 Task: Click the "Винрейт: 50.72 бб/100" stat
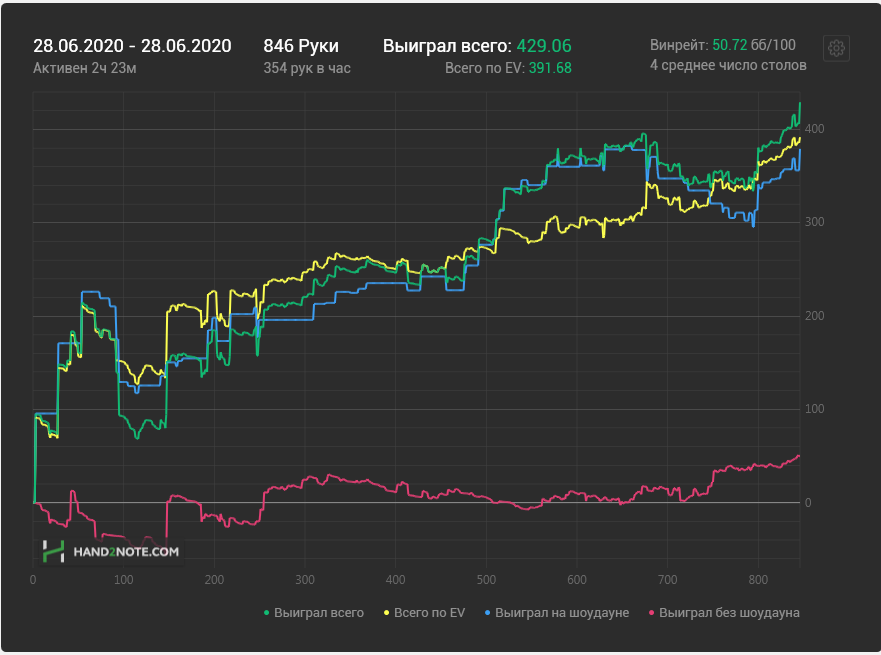pos(723,45)
